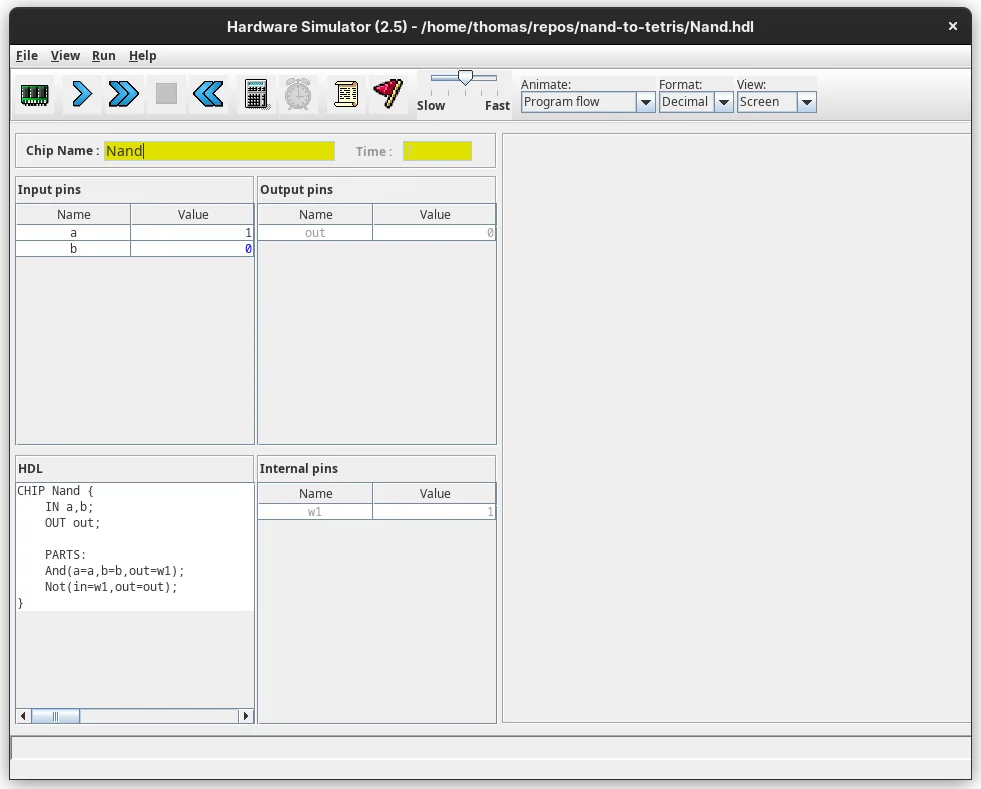
Task: Open the Help menu
Action: click(x=143, y=56)
